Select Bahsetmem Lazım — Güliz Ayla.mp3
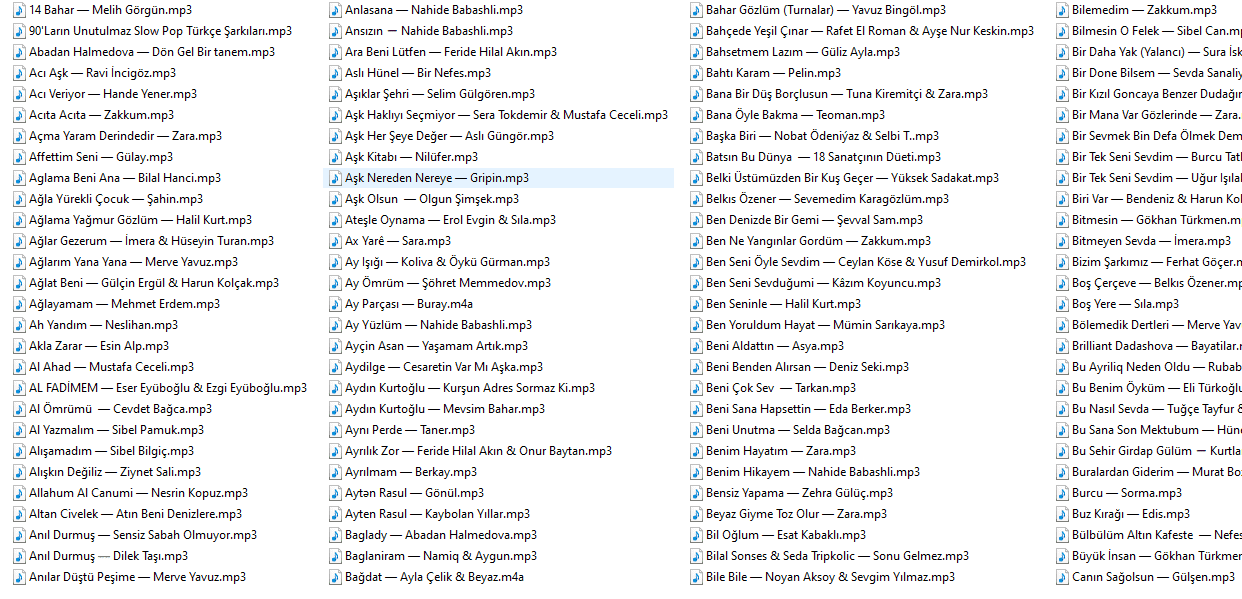Screen dimensions: 1242x599 point(803,52)
